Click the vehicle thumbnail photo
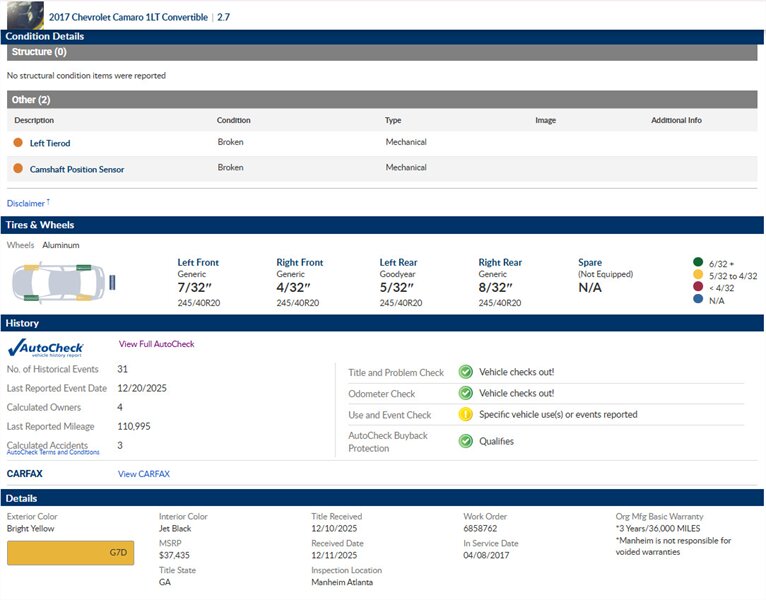The image size is (766, 600). (24, 14)
